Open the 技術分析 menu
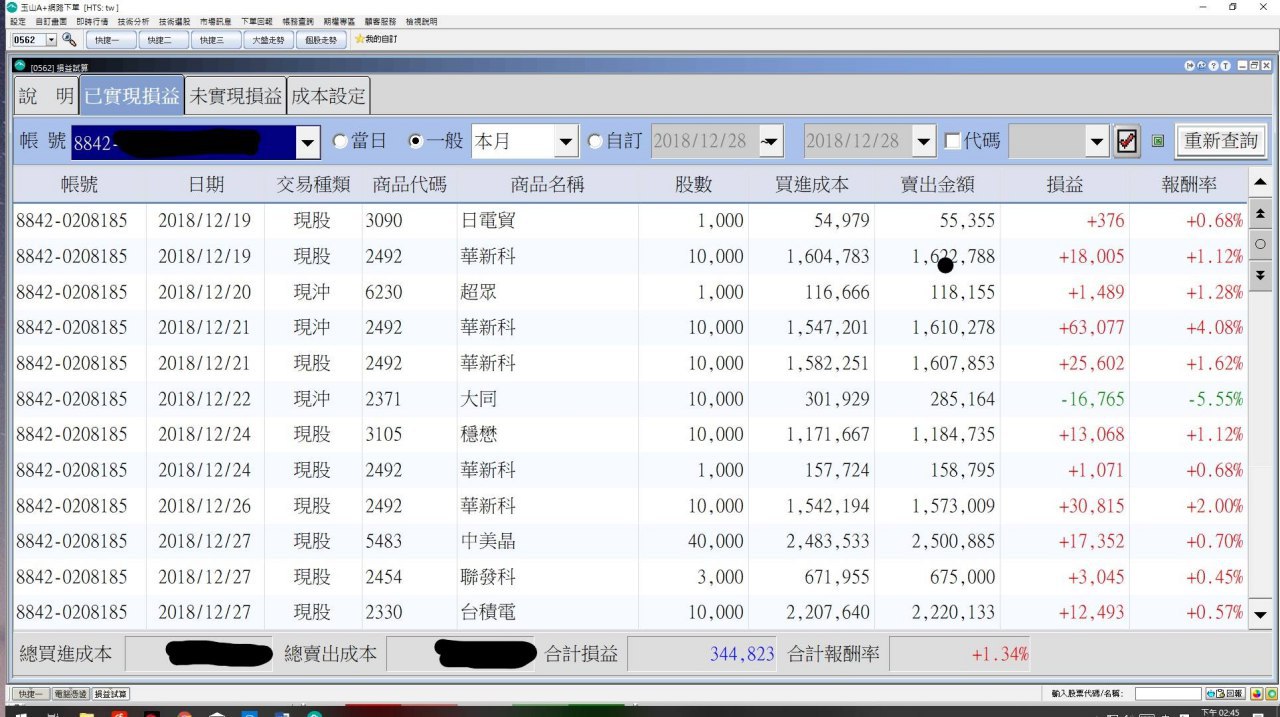 click(133, 21)
